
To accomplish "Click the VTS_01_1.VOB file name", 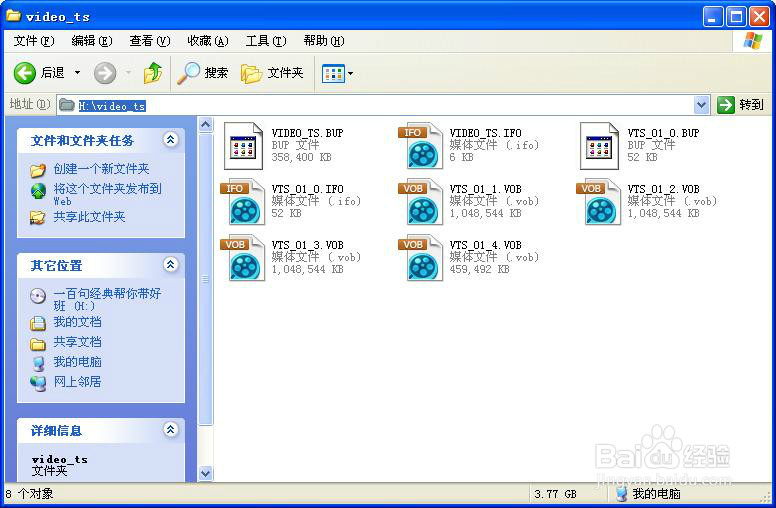I will (x=485, y=189).
